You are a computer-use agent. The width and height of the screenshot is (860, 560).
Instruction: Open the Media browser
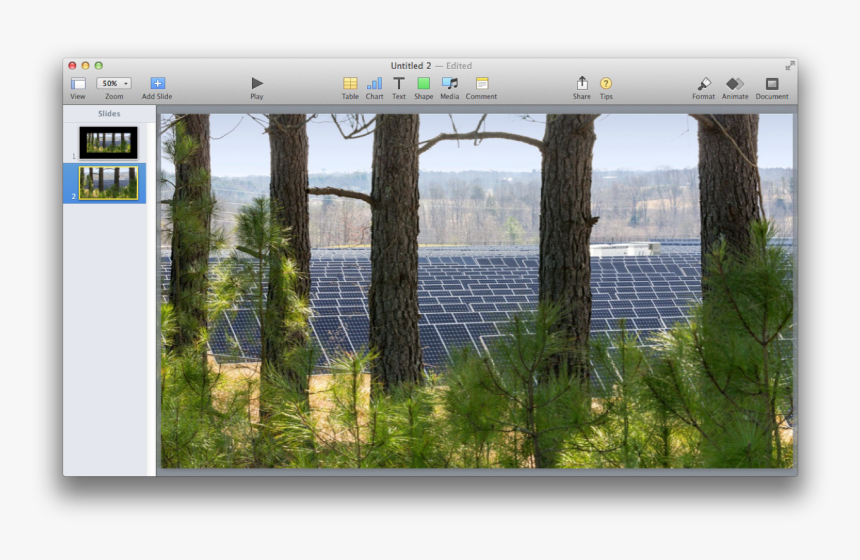pyautogui.click(x=450, y=84)
